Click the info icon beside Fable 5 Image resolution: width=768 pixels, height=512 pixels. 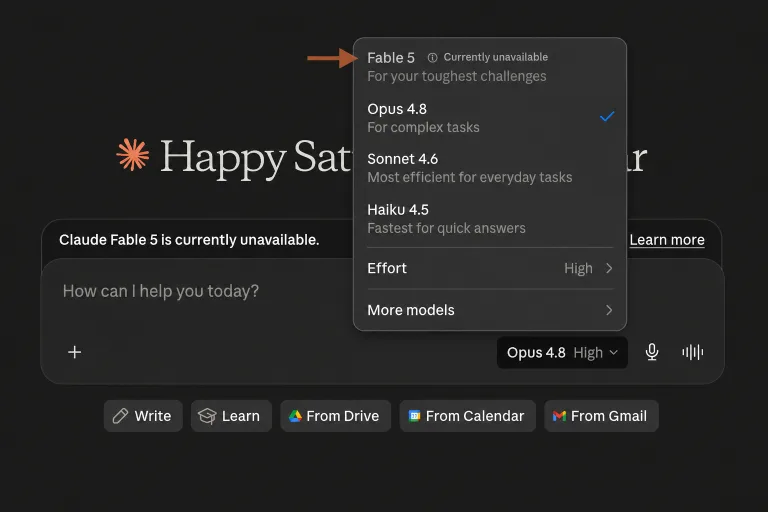point(432,58)
